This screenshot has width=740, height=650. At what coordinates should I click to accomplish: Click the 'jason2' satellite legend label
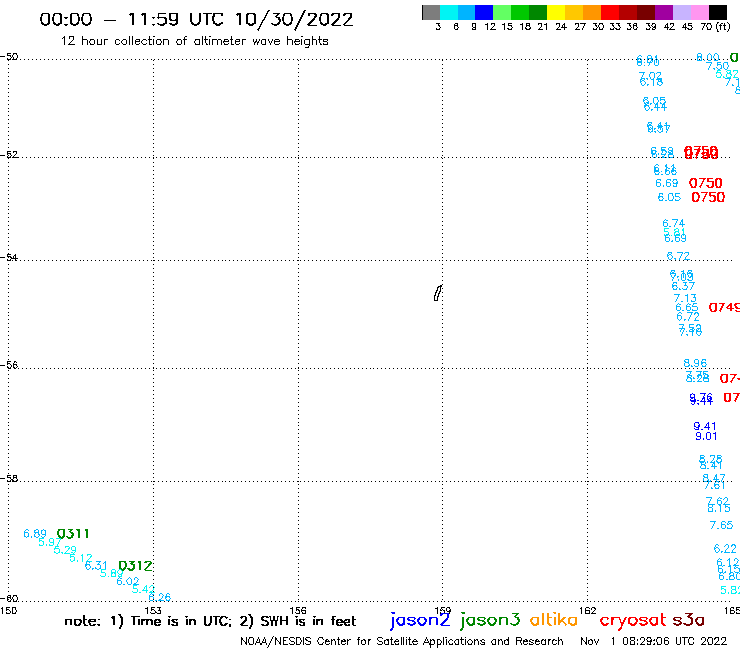(420, 620)
